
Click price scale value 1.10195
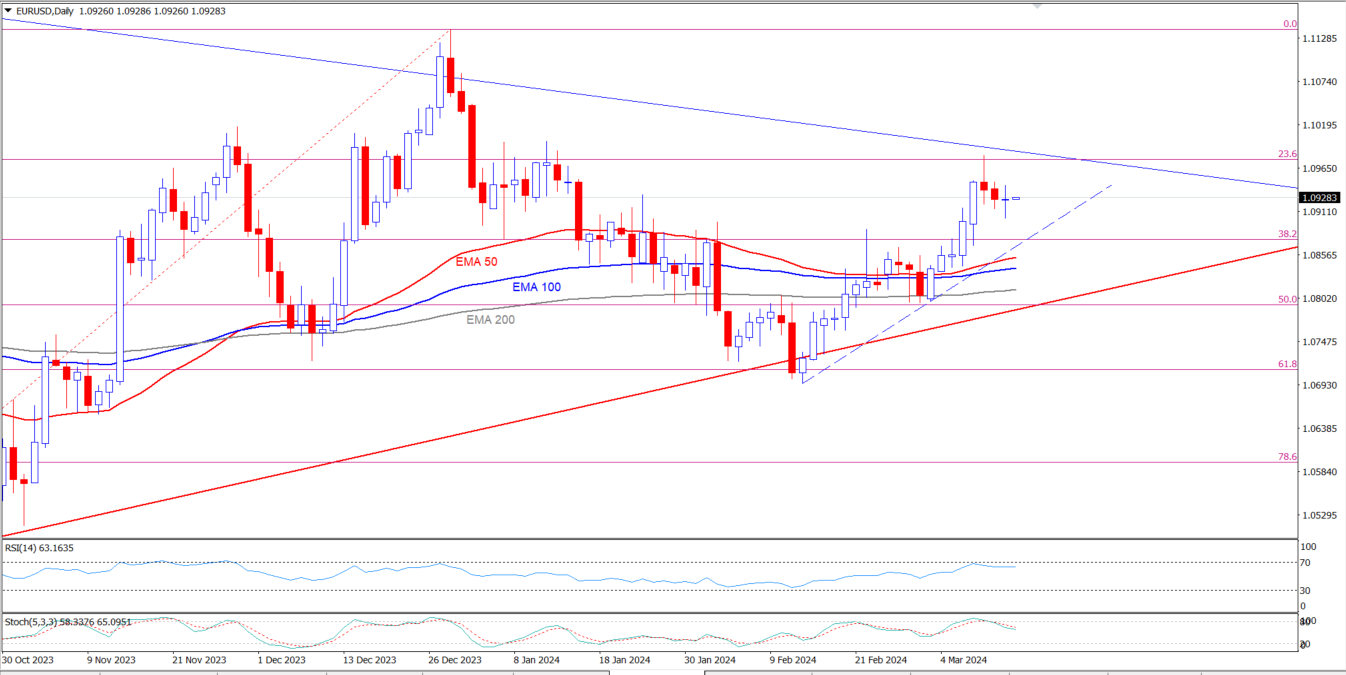pyautogui.click(x=1321, y=126)
